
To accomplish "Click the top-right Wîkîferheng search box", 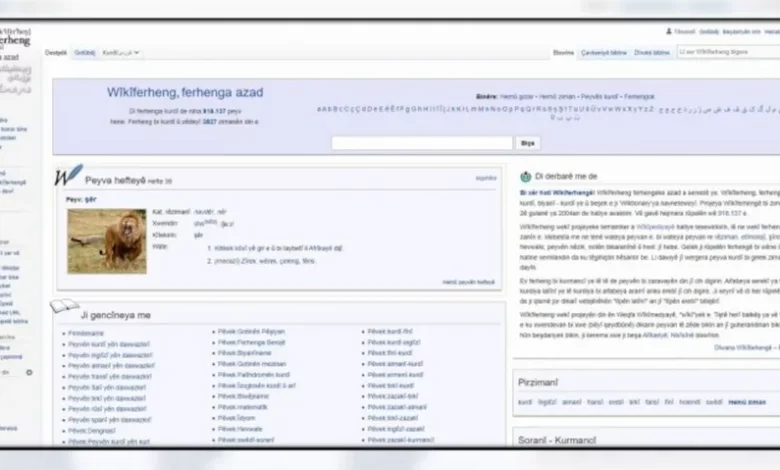I will coord(725,52).
